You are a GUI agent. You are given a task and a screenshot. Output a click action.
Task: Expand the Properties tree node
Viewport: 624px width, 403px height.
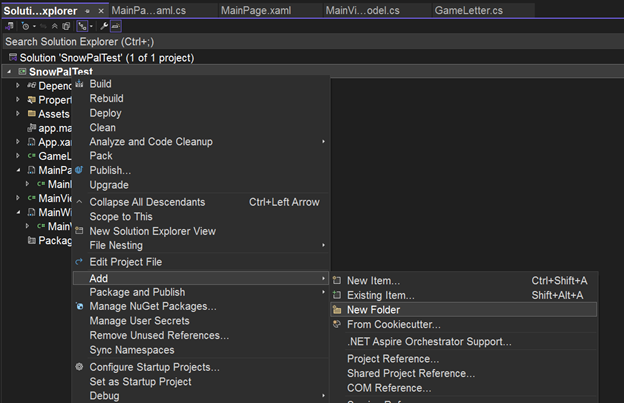tap(18, 99)
